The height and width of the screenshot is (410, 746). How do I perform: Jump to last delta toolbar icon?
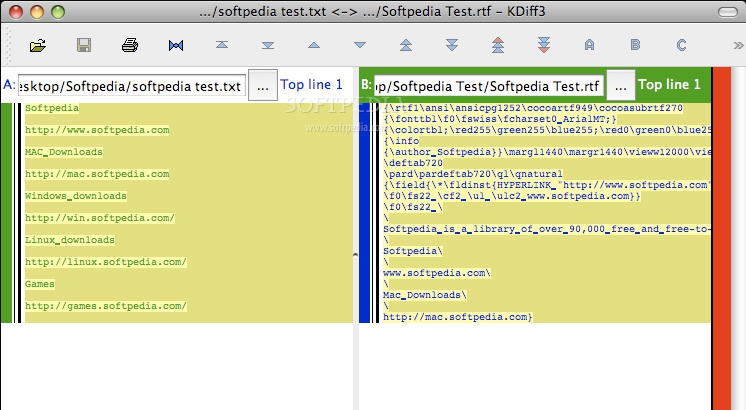click(268, 45)
